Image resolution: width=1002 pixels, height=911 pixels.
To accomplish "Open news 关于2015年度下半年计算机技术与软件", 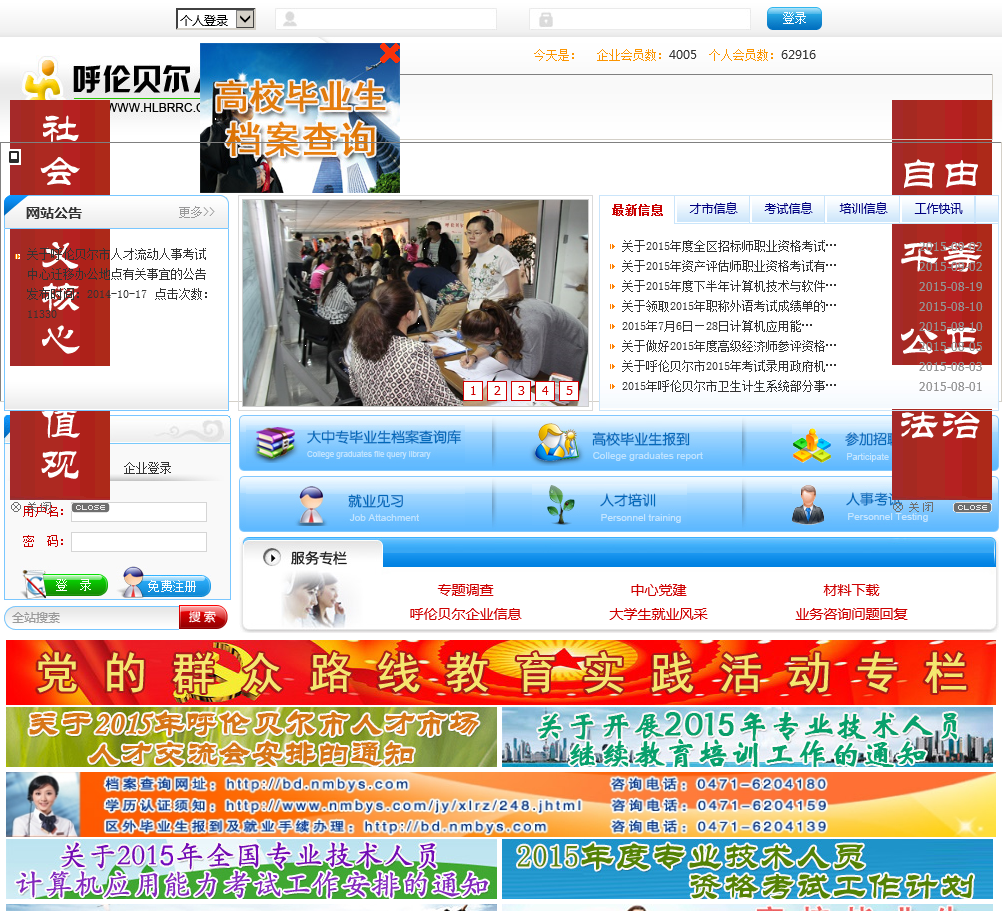I will coord(728,286).
